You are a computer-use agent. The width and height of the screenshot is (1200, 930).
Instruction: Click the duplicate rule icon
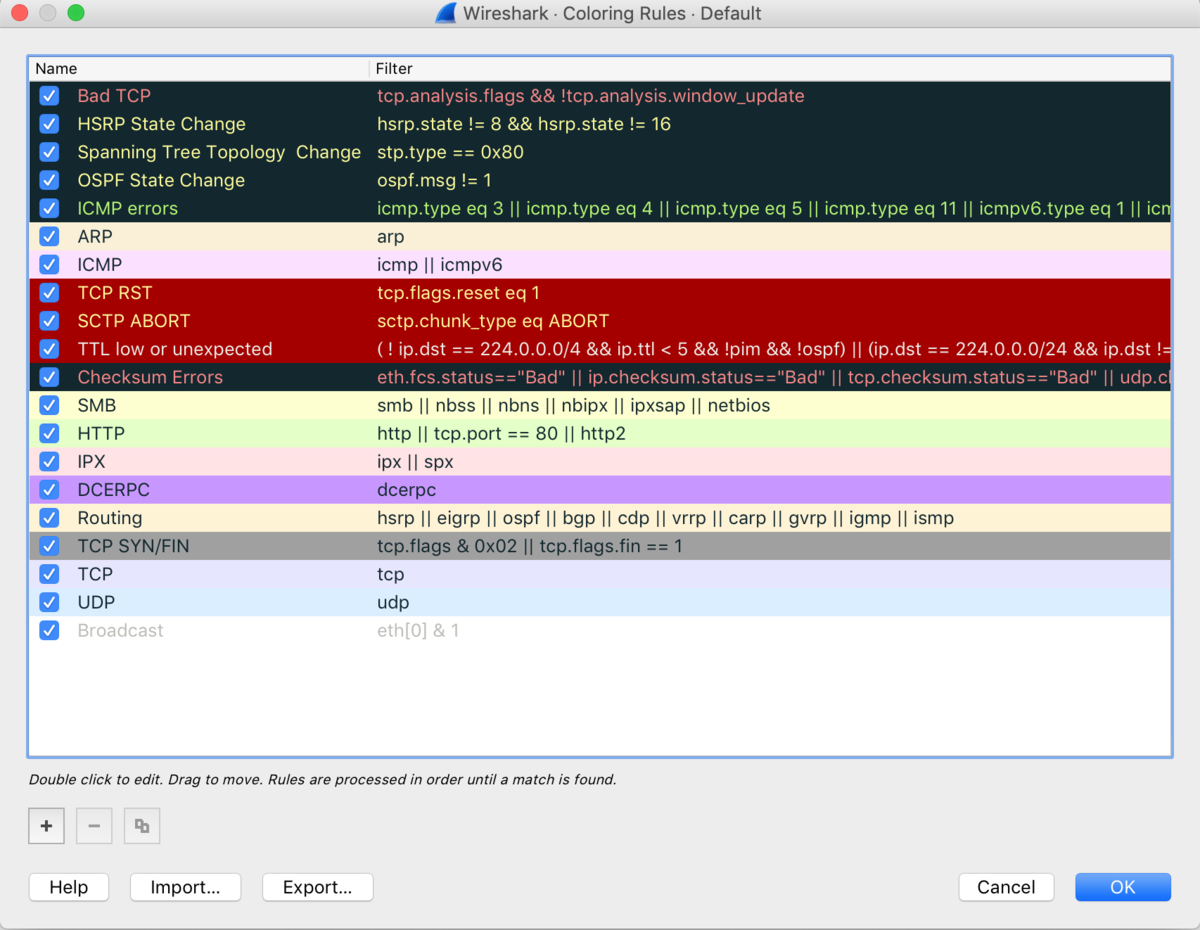click(141, 825)
